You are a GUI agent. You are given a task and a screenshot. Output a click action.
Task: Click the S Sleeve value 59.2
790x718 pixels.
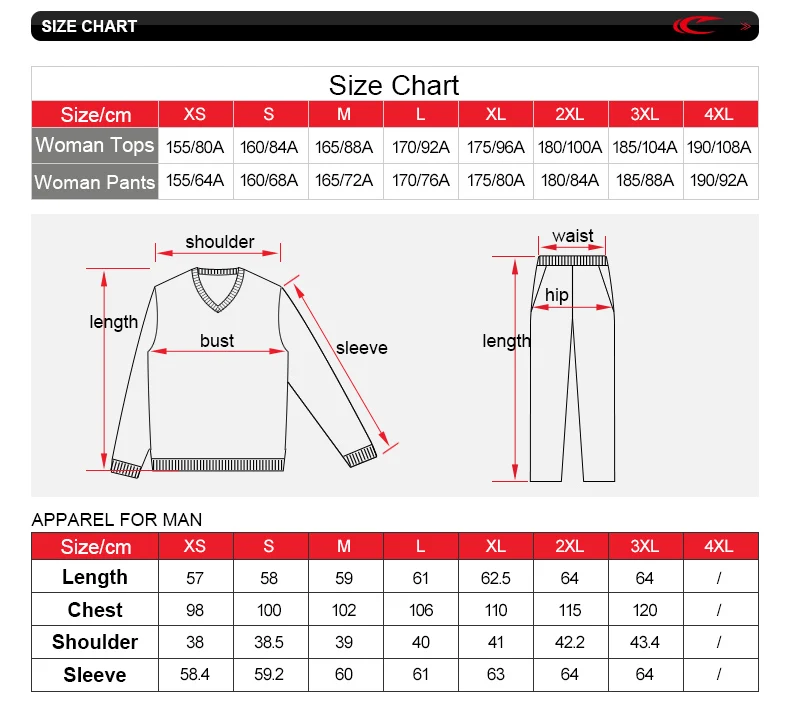pyautogui.click(x=269, y=675)
